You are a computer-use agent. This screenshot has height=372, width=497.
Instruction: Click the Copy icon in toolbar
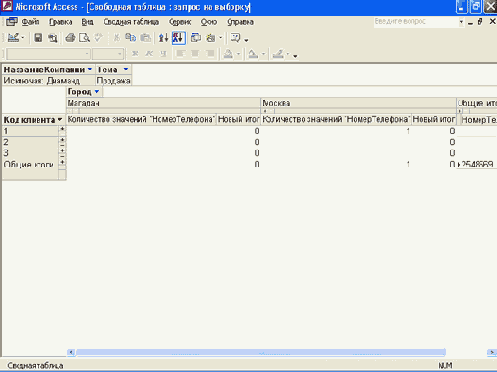131,38
